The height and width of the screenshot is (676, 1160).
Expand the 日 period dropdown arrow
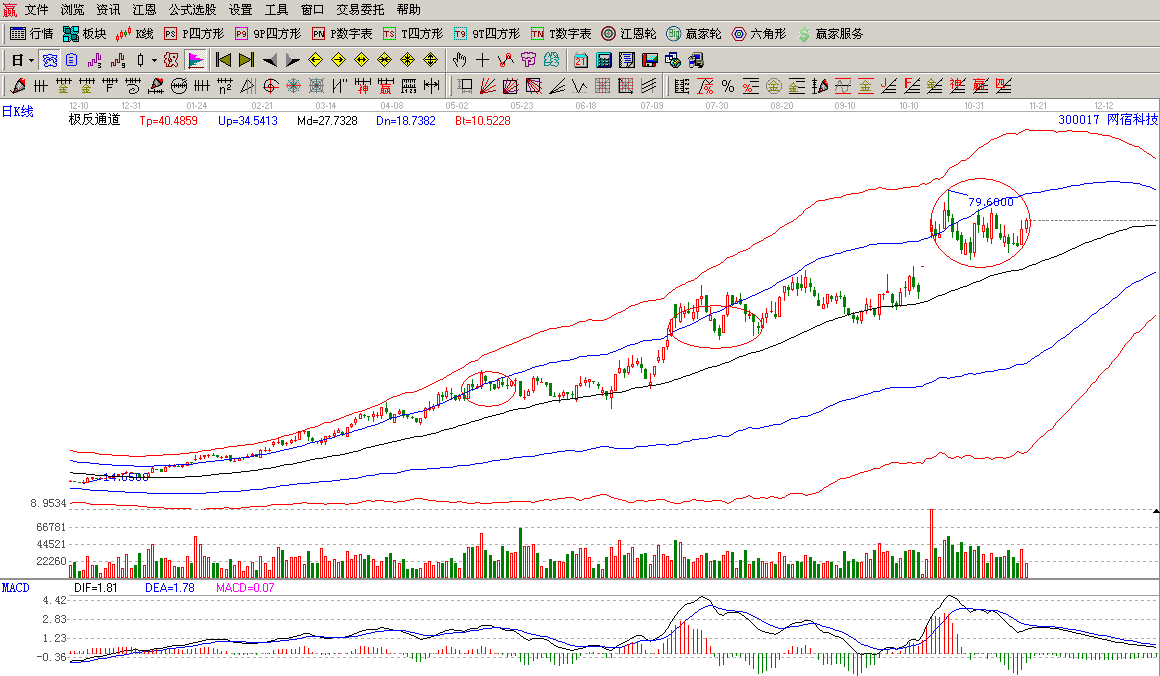click(x=31, y=60)
